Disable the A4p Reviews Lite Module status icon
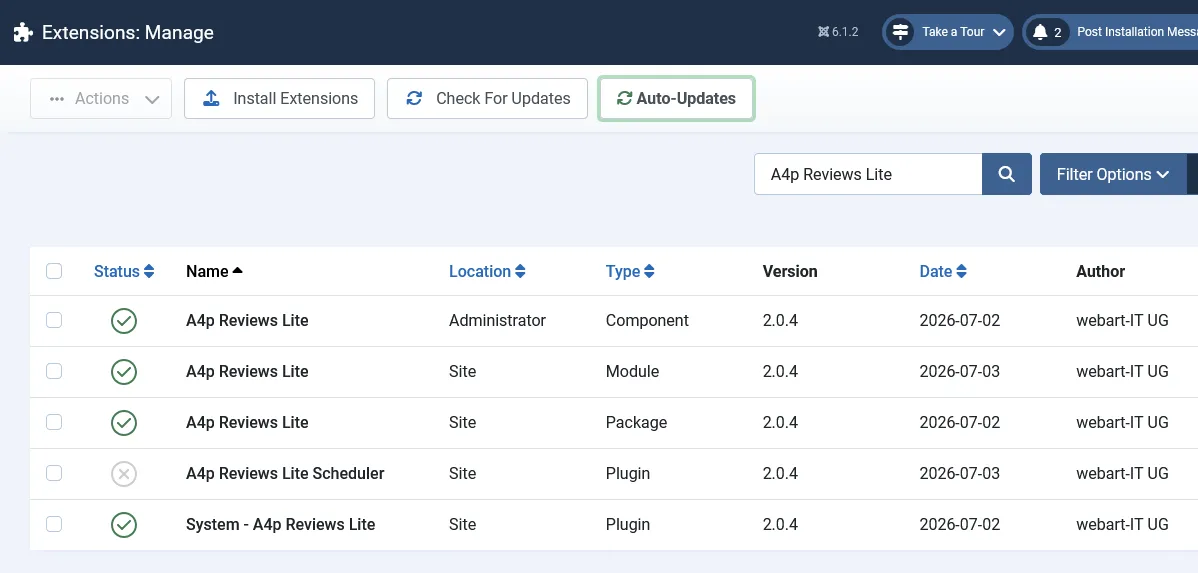1198x573 pixels. point(124,372)
